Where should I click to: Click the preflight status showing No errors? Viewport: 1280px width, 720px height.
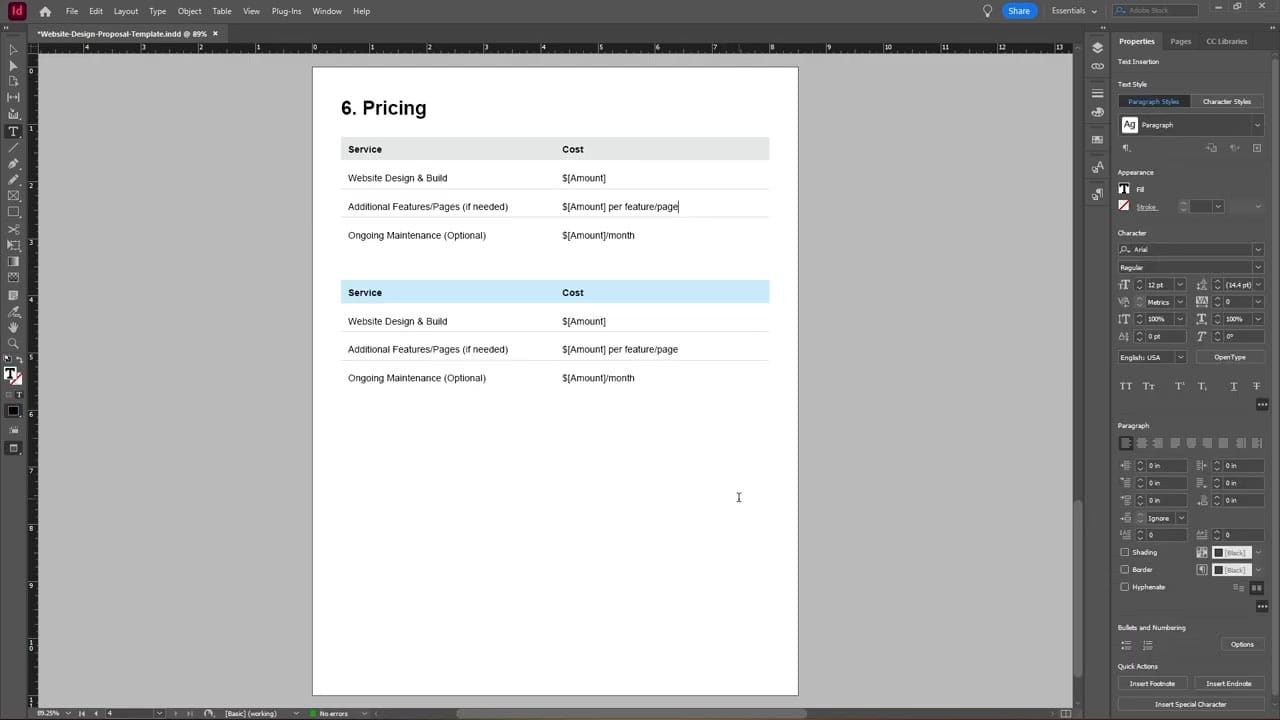tap(335, 714)
